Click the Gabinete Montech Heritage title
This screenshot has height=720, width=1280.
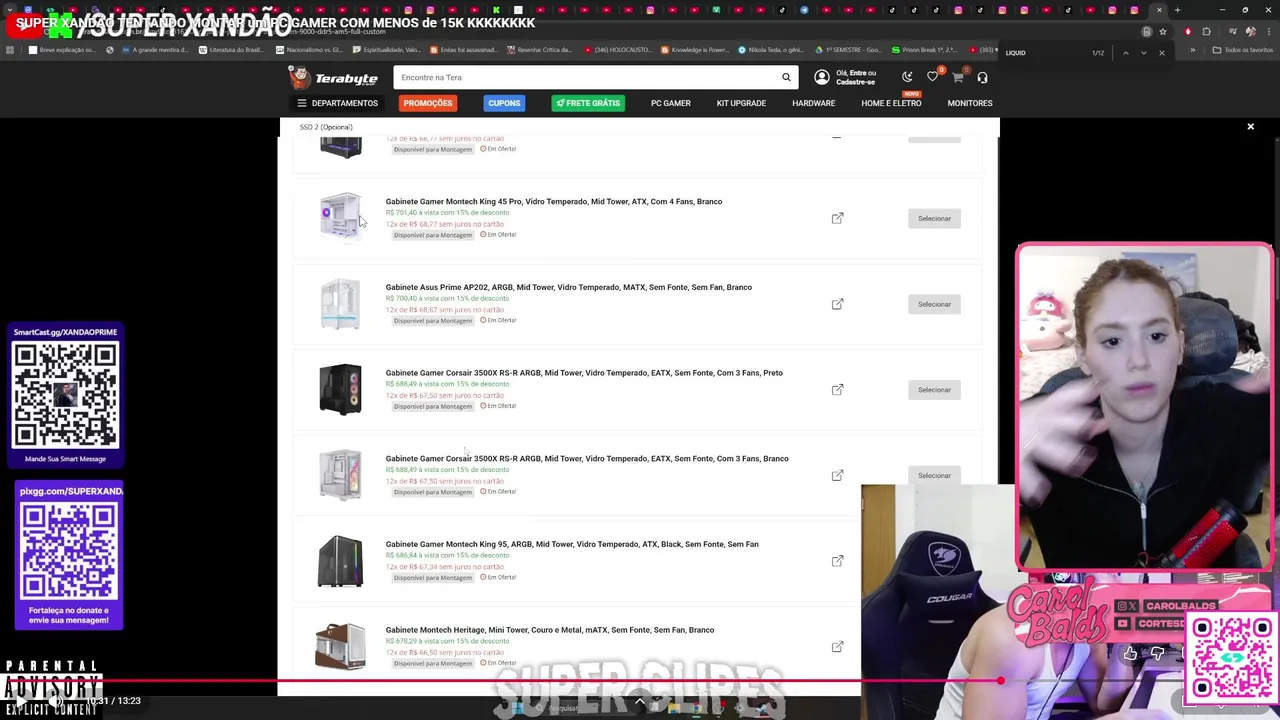pyautogui.click(x=550, y=630)
